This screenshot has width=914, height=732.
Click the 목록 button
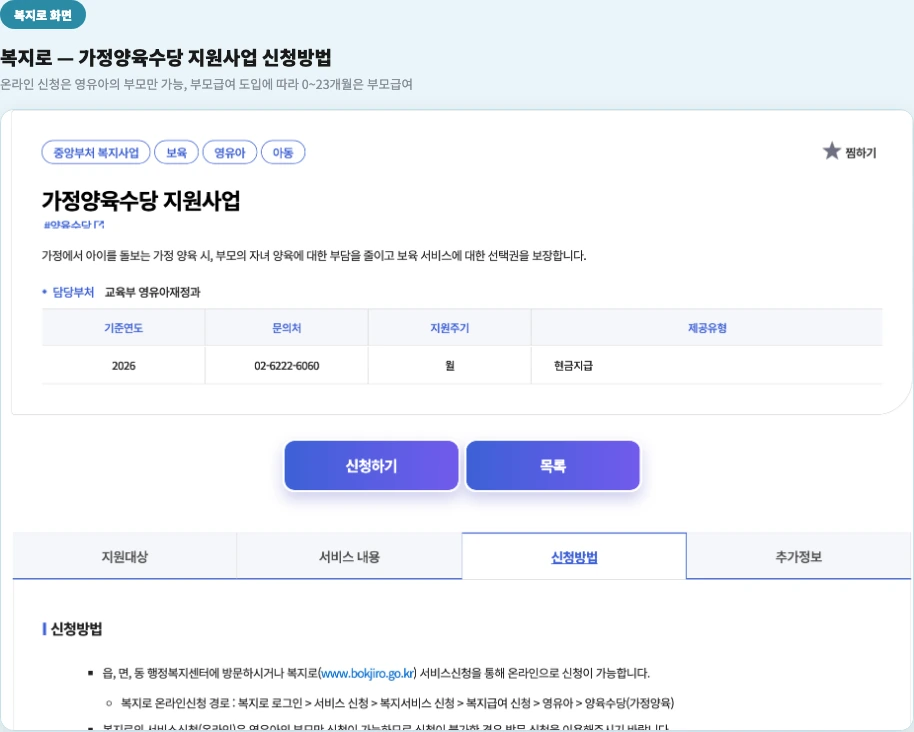pos(553,466)
